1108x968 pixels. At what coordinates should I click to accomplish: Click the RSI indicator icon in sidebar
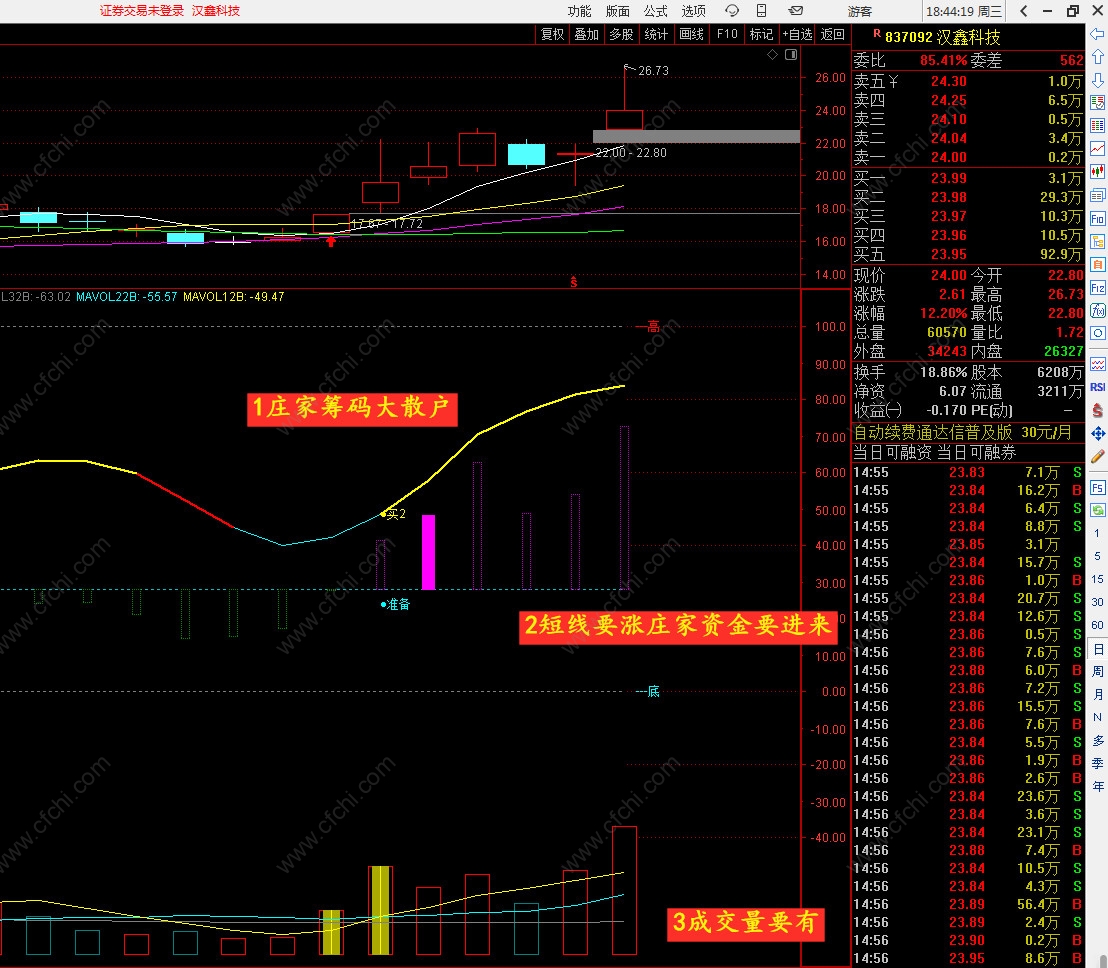(x=1097, y=386)
